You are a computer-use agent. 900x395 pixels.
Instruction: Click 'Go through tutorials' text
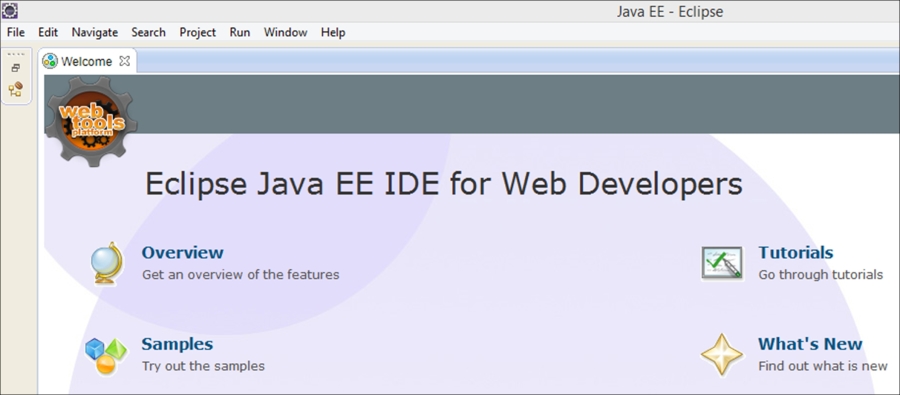pos(820,275)
